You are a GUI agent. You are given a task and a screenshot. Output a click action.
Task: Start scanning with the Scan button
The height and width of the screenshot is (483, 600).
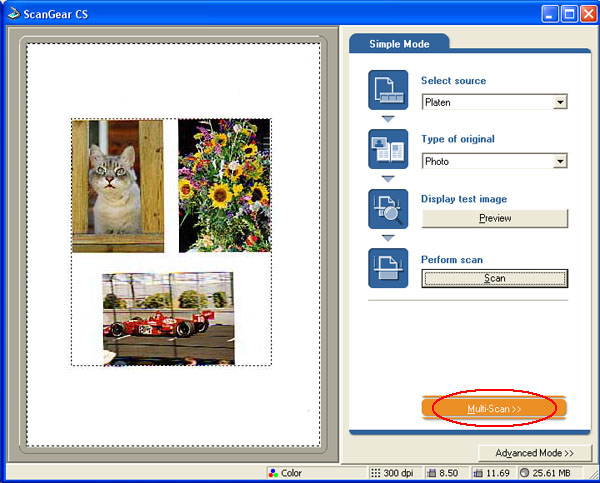pos(495,278)
